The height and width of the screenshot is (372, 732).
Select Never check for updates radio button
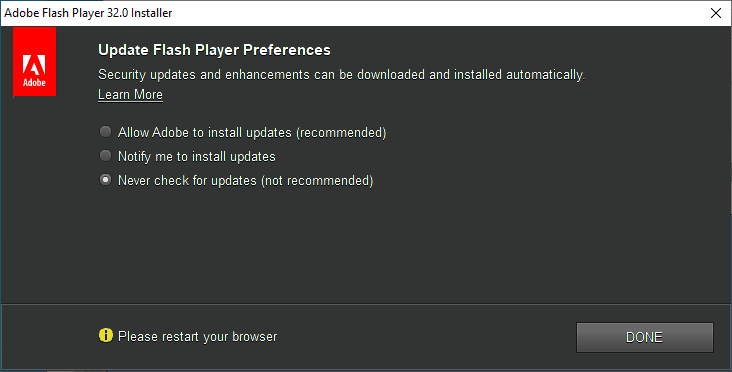(106, 180)
